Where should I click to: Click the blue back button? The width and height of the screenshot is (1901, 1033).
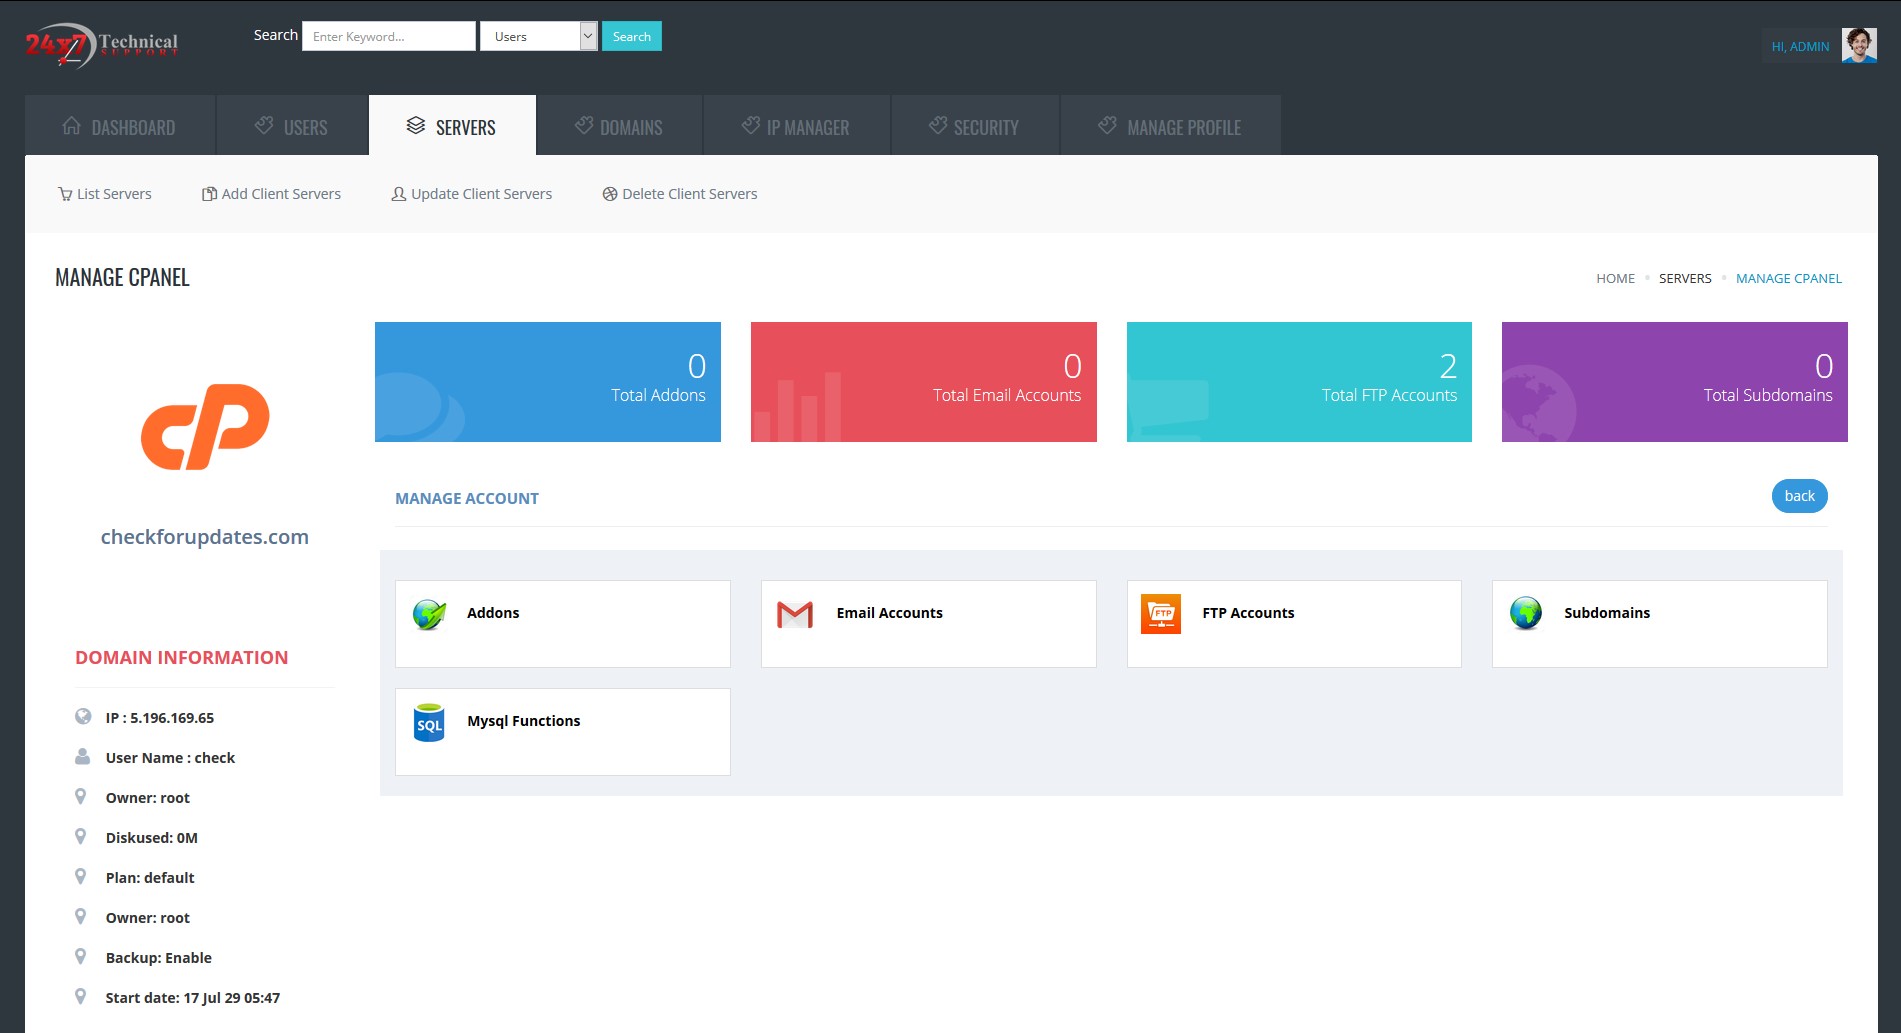[x=1799, y=496]
